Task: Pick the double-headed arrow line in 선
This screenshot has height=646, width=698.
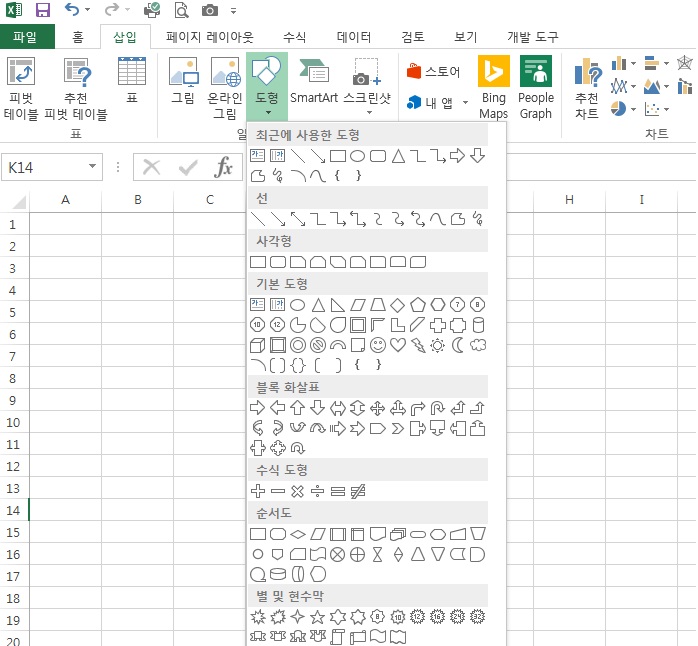Action: click(x=298, y=219)
